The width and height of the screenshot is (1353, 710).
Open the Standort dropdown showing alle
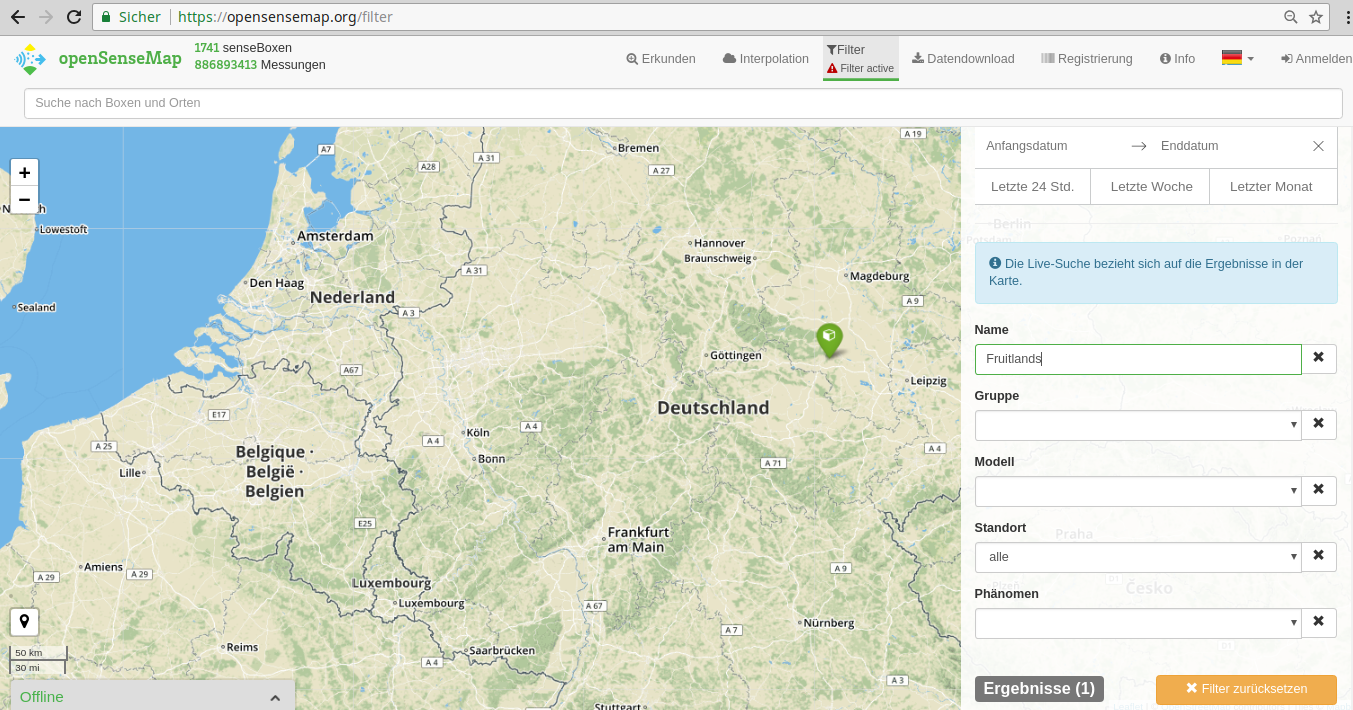point(1138,557)
